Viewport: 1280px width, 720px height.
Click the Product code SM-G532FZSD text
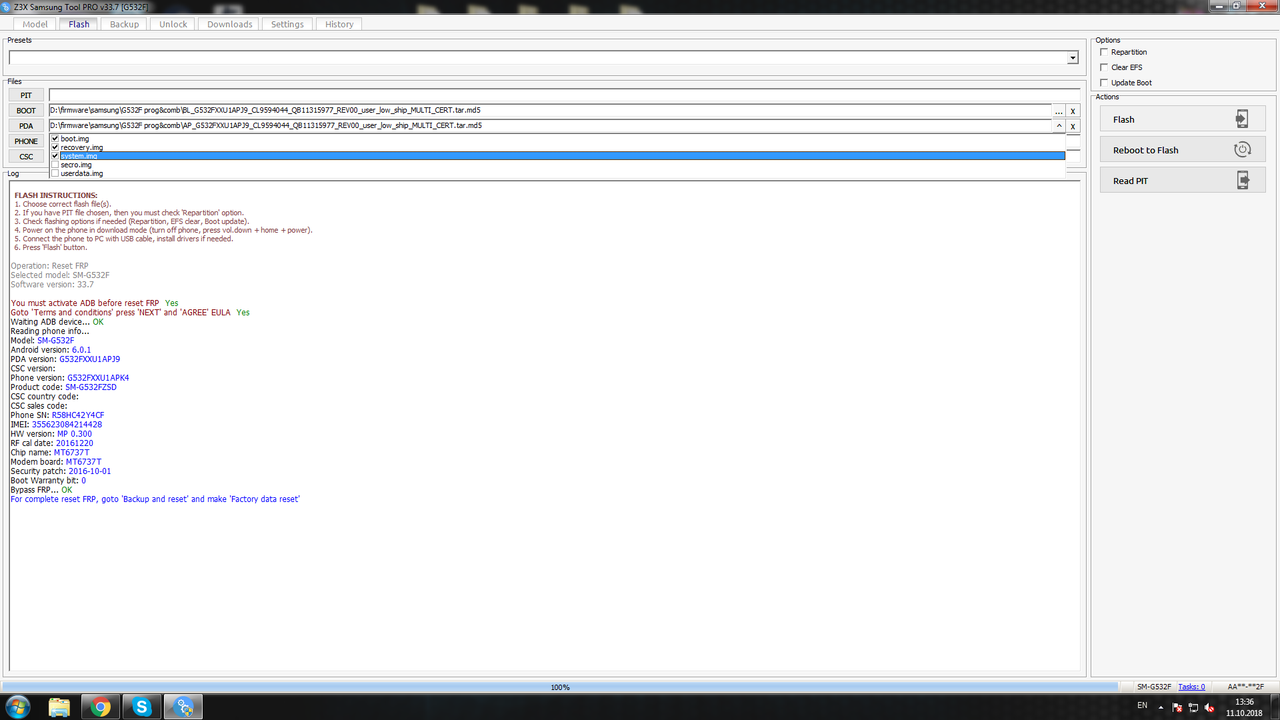91,387
